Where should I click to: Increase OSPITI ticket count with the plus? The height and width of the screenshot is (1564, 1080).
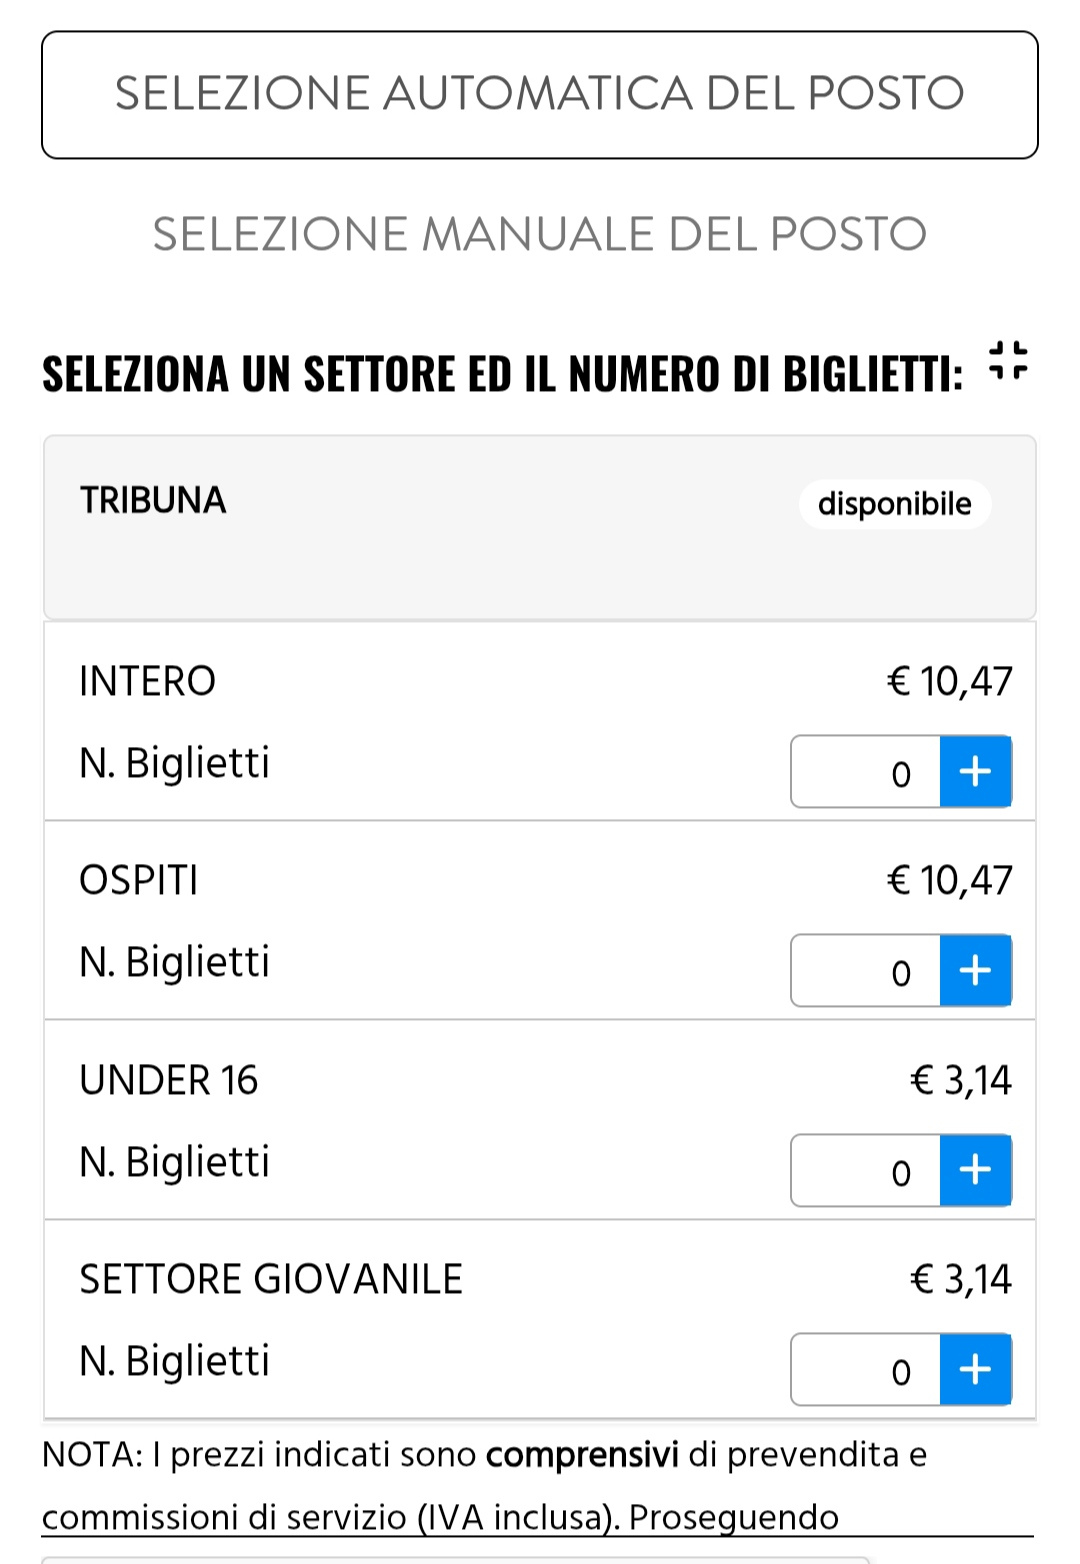point(975,970)
